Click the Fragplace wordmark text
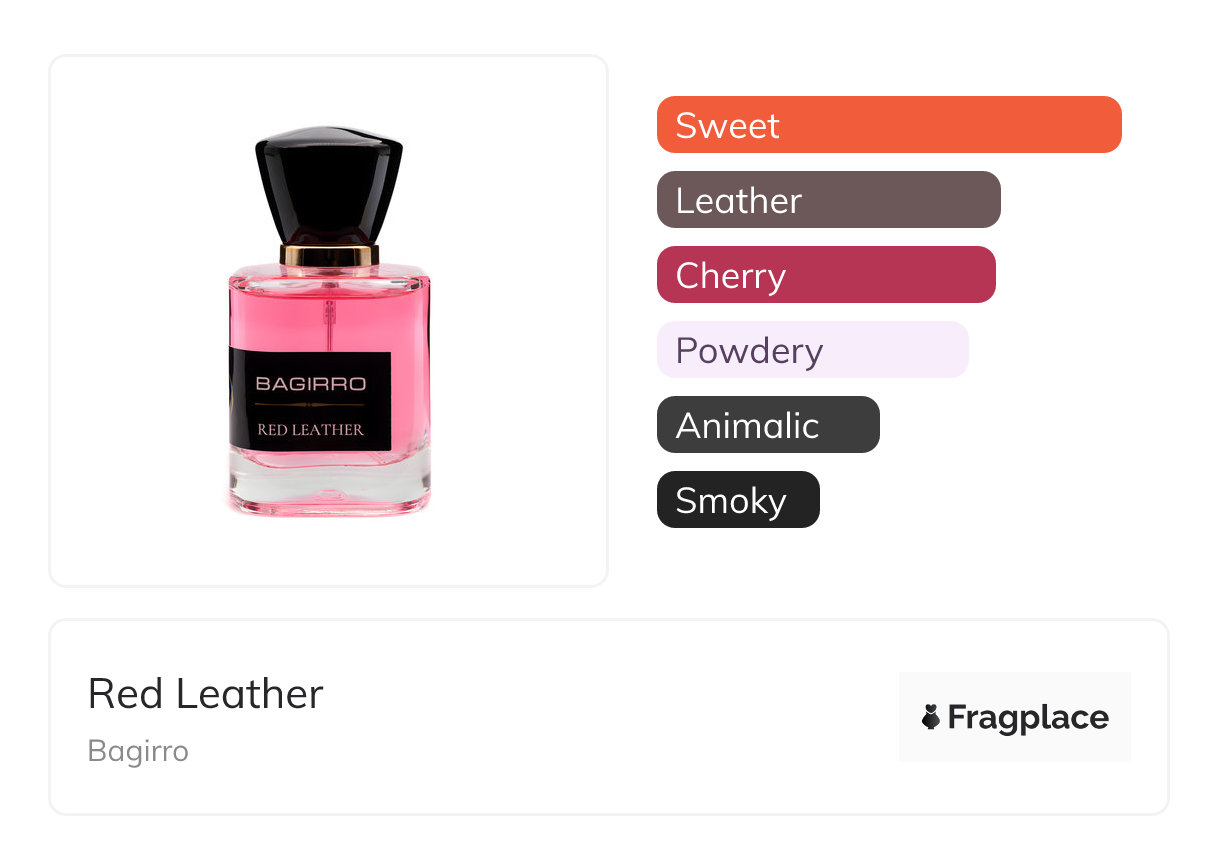 point(1028,718)
